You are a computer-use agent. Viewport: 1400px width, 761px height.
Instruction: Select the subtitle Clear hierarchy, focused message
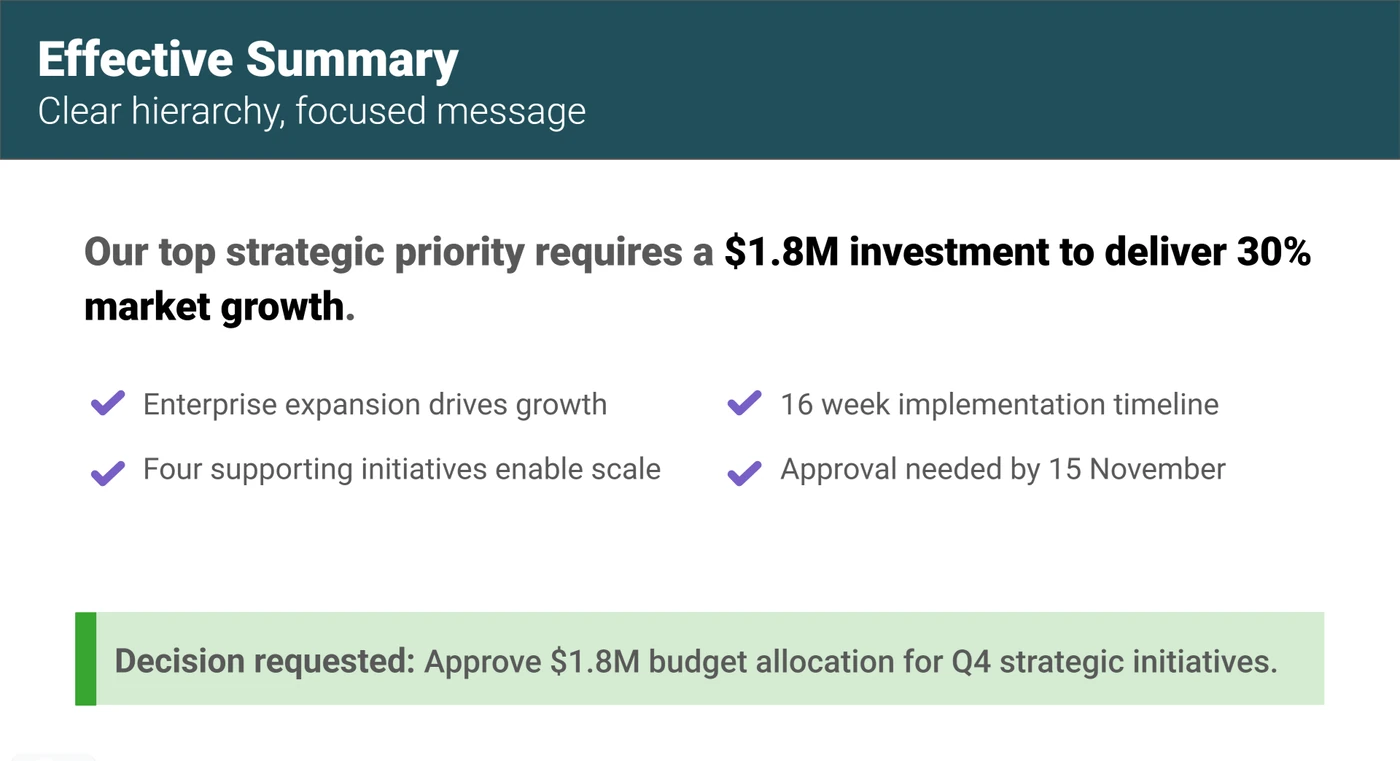[312, 111]
